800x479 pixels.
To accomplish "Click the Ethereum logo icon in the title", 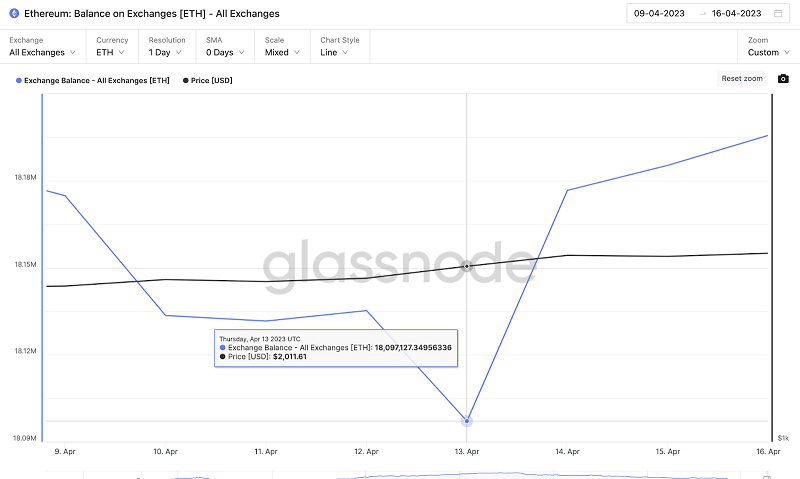I will tap(14, 14).
